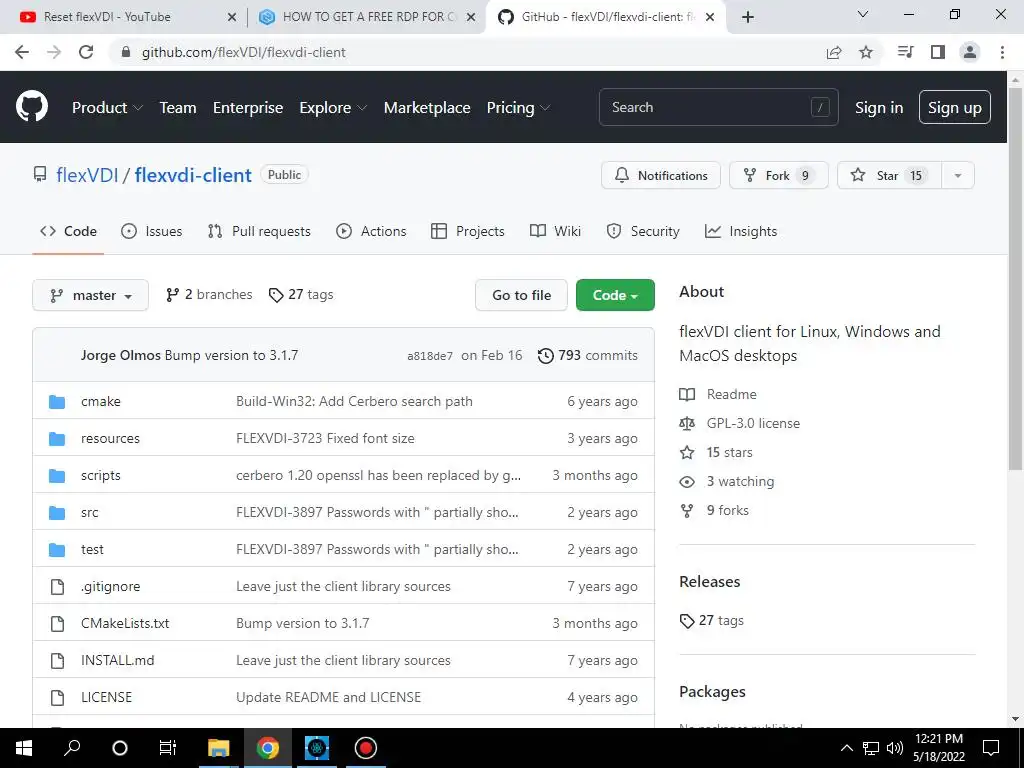Open the cmake folder icon
This screenshot has width=1024, height=768.
57,402
